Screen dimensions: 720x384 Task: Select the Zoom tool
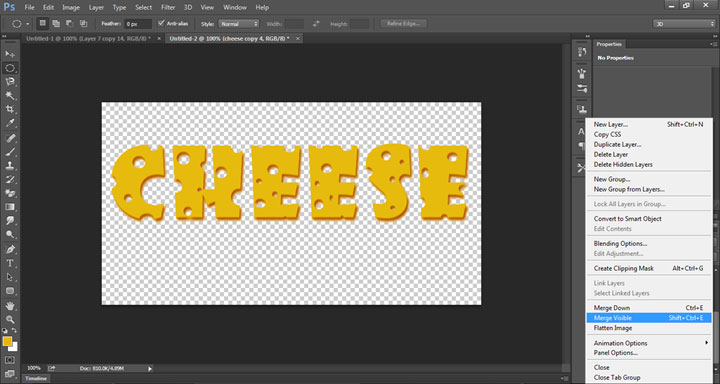(10, 319)
